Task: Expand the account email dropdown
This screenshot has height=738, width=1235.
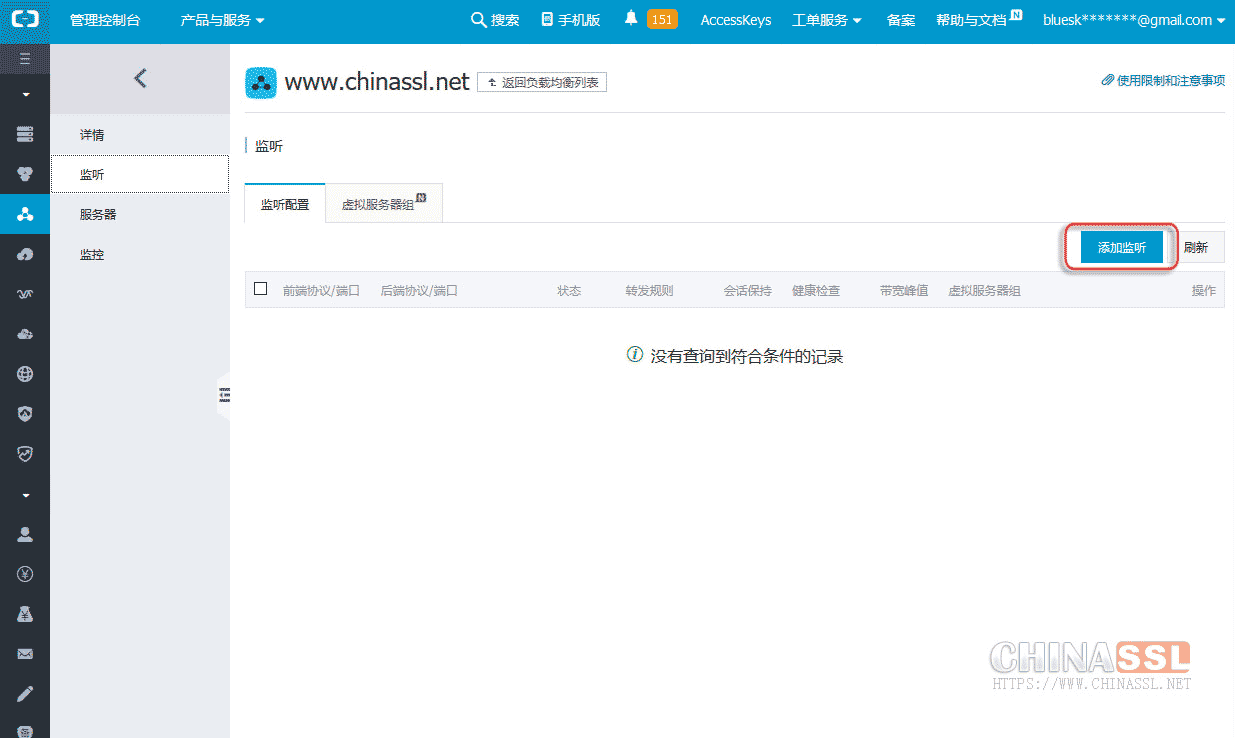Action: tap(1133, 20)
